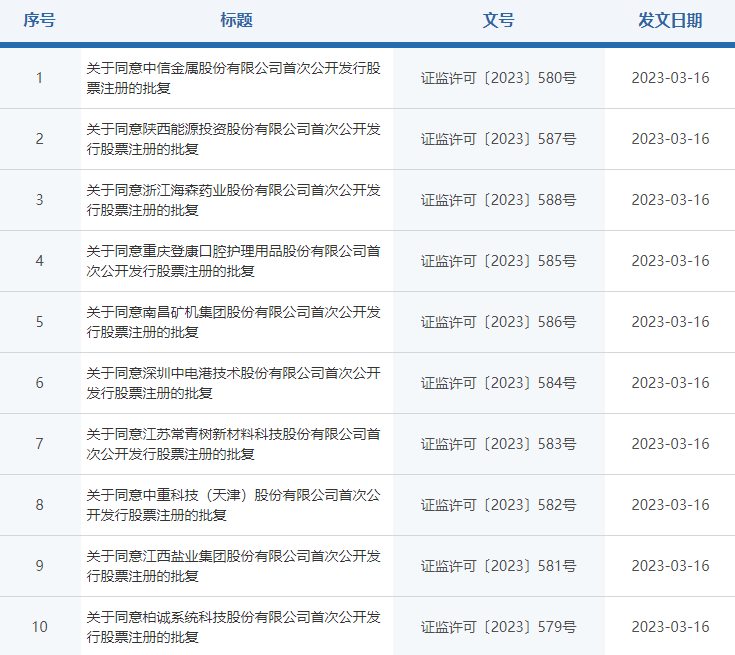This screenshot has width=735, height=655.
Task: Click the date in row 1
Action: coord(670,78)
